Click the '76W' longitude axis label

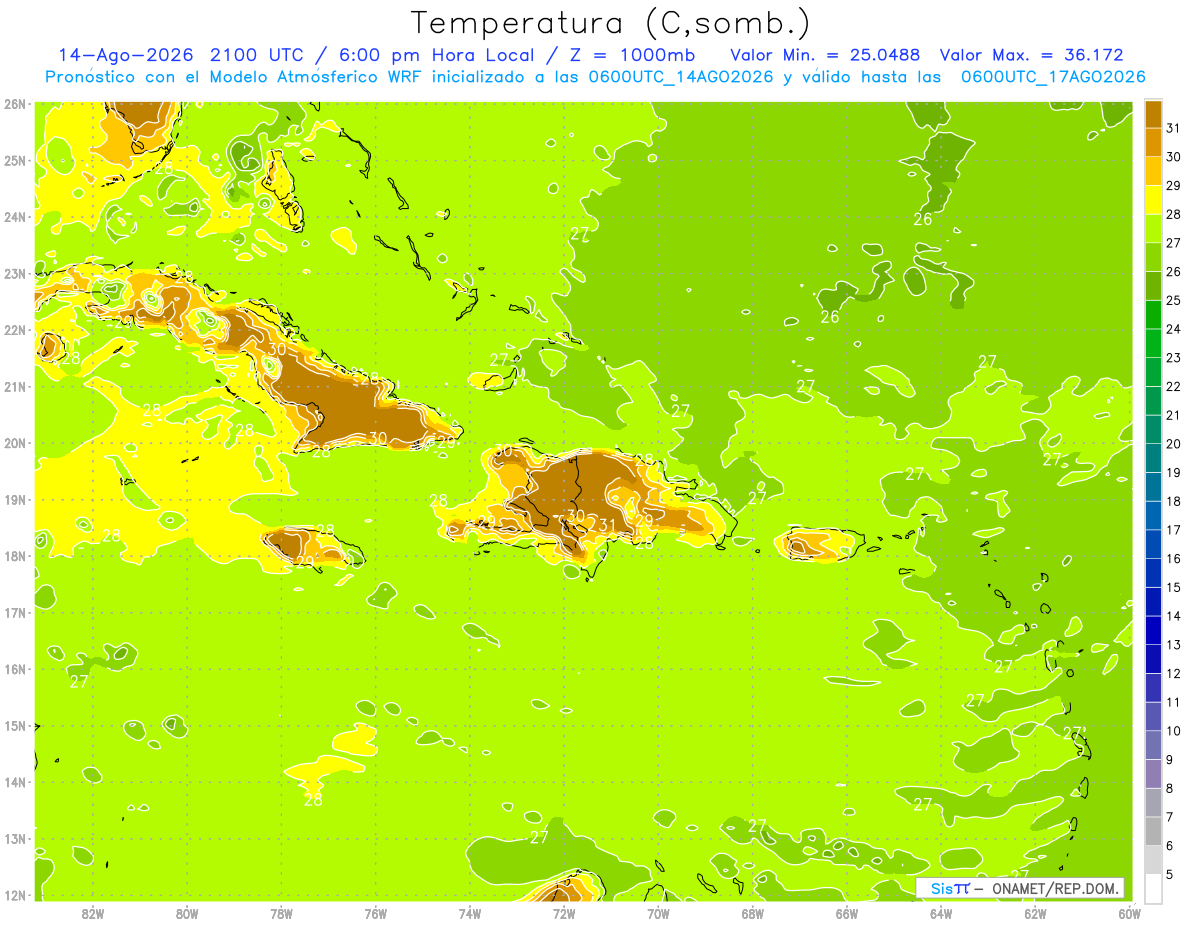[x=375, y=913]
